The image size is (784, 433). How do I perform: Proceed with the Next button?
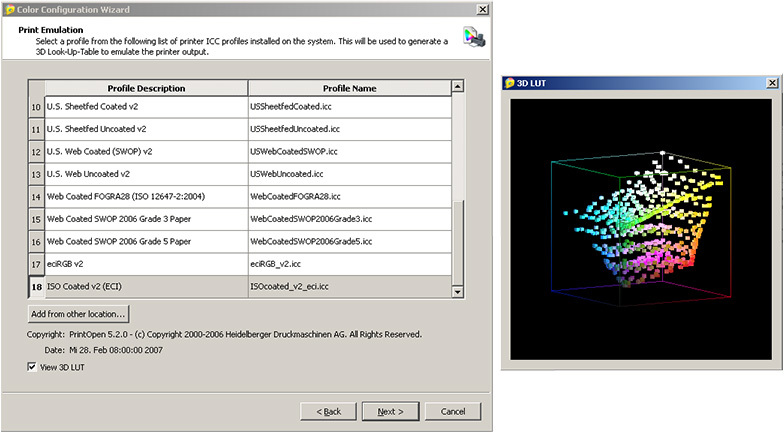coord(390,412)
